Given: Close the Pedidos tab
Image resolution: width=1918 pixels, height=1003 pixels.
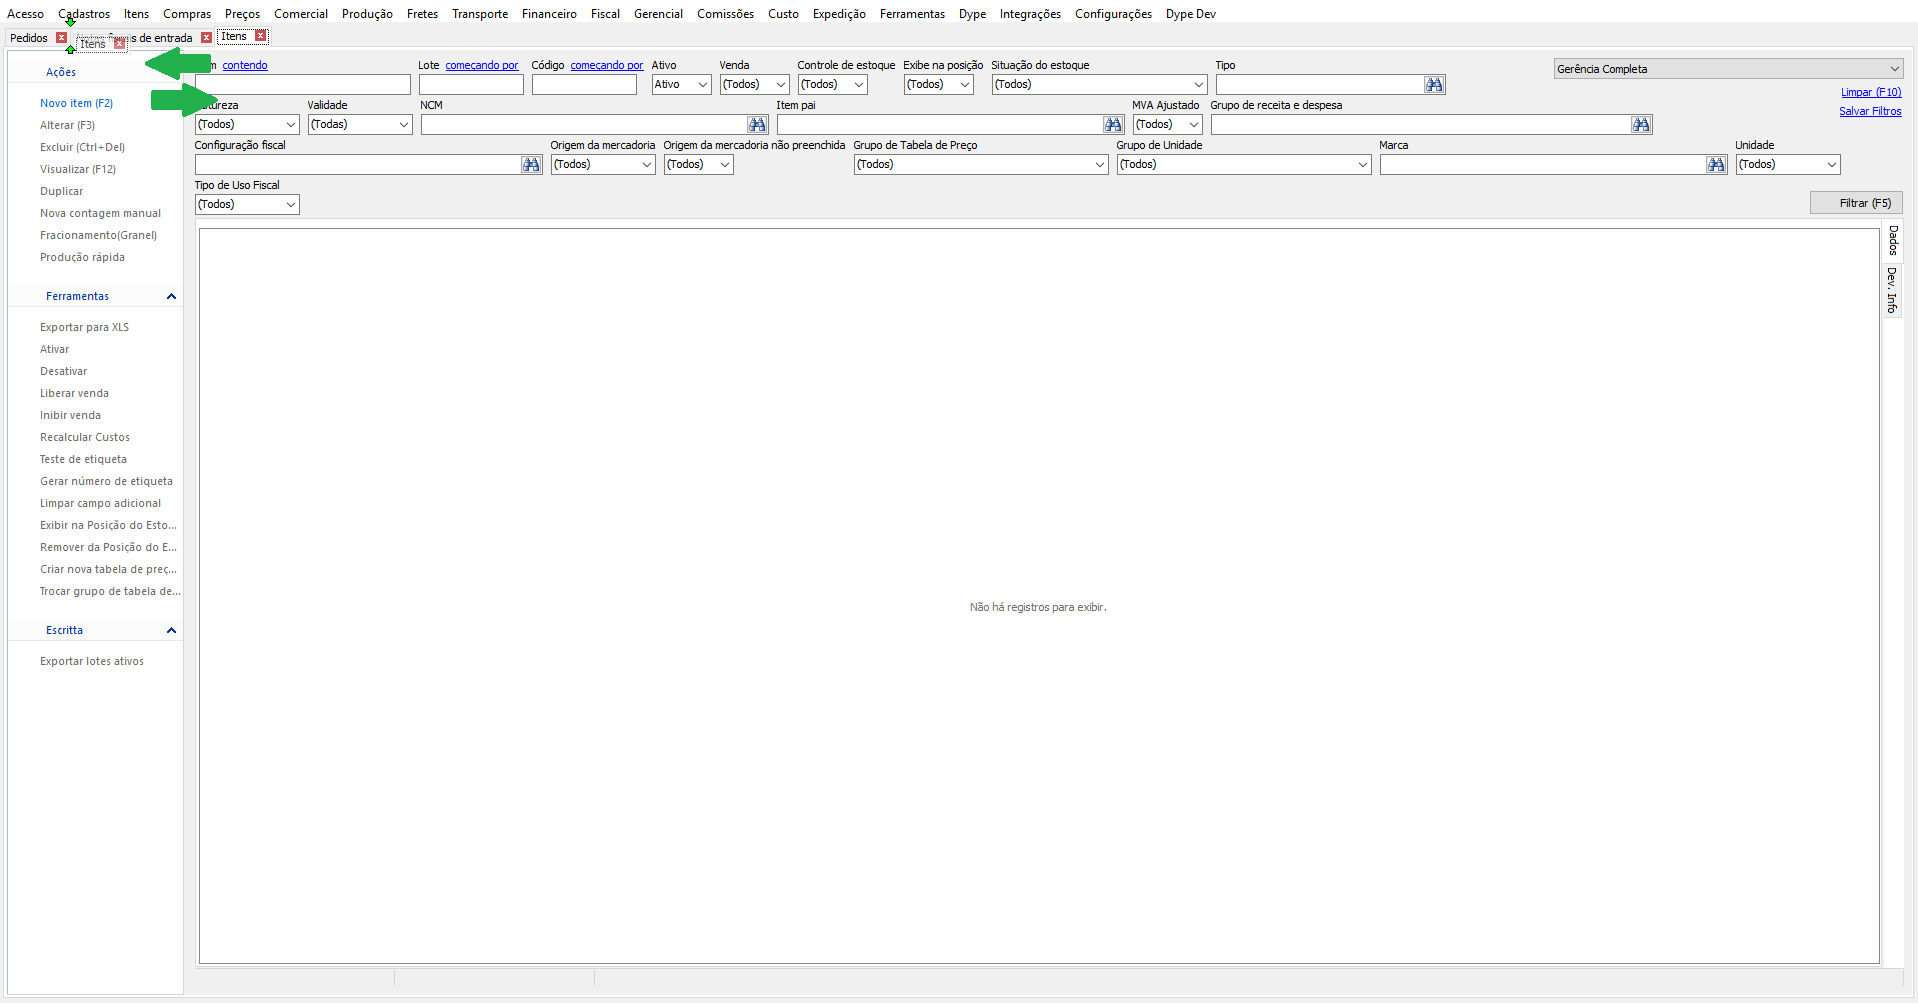Looking at the screenshot, I should [x=61, y=38].
